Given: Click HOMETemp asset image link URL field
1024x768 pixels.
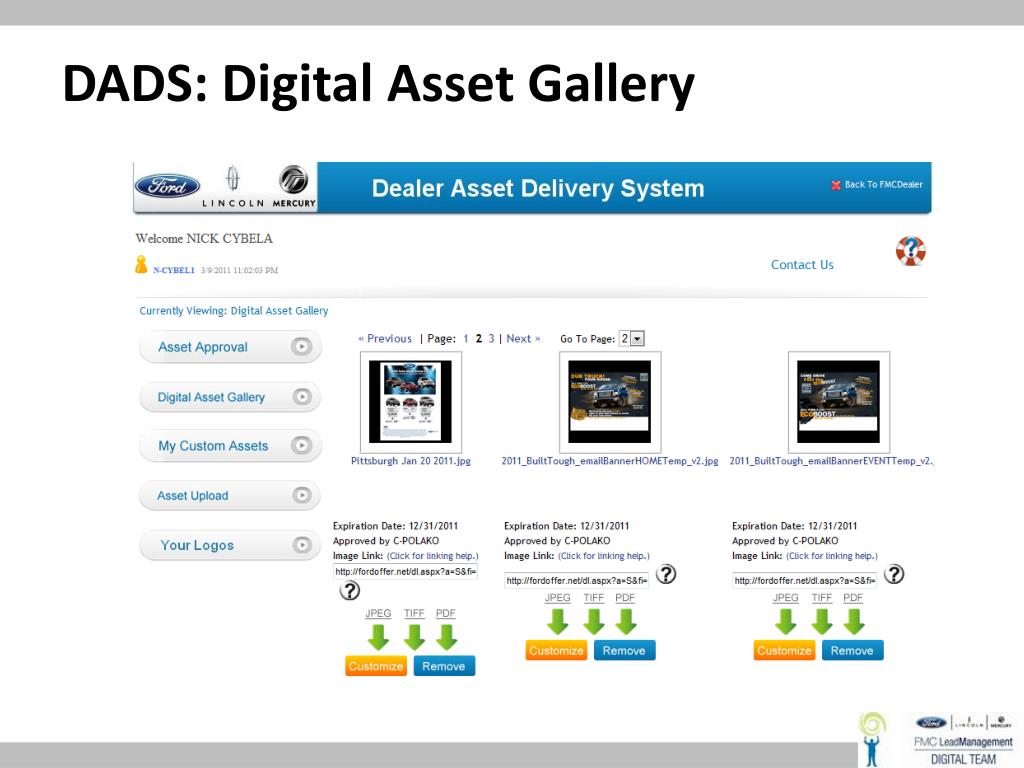Looking at the screenshot, I should tap(576, 580).
